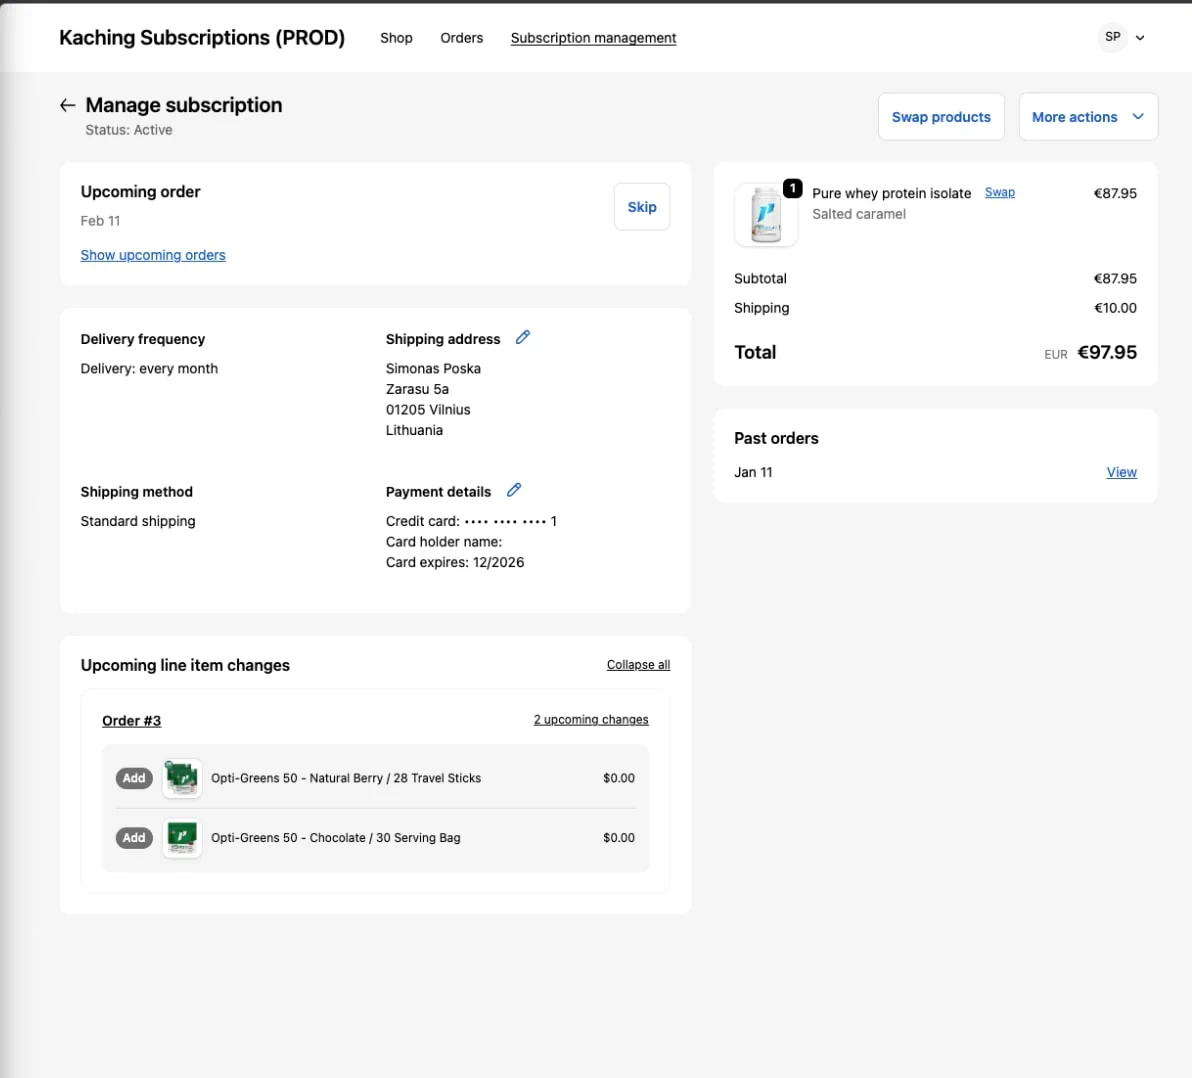Open the SP account avatar

coord(1112,37)
